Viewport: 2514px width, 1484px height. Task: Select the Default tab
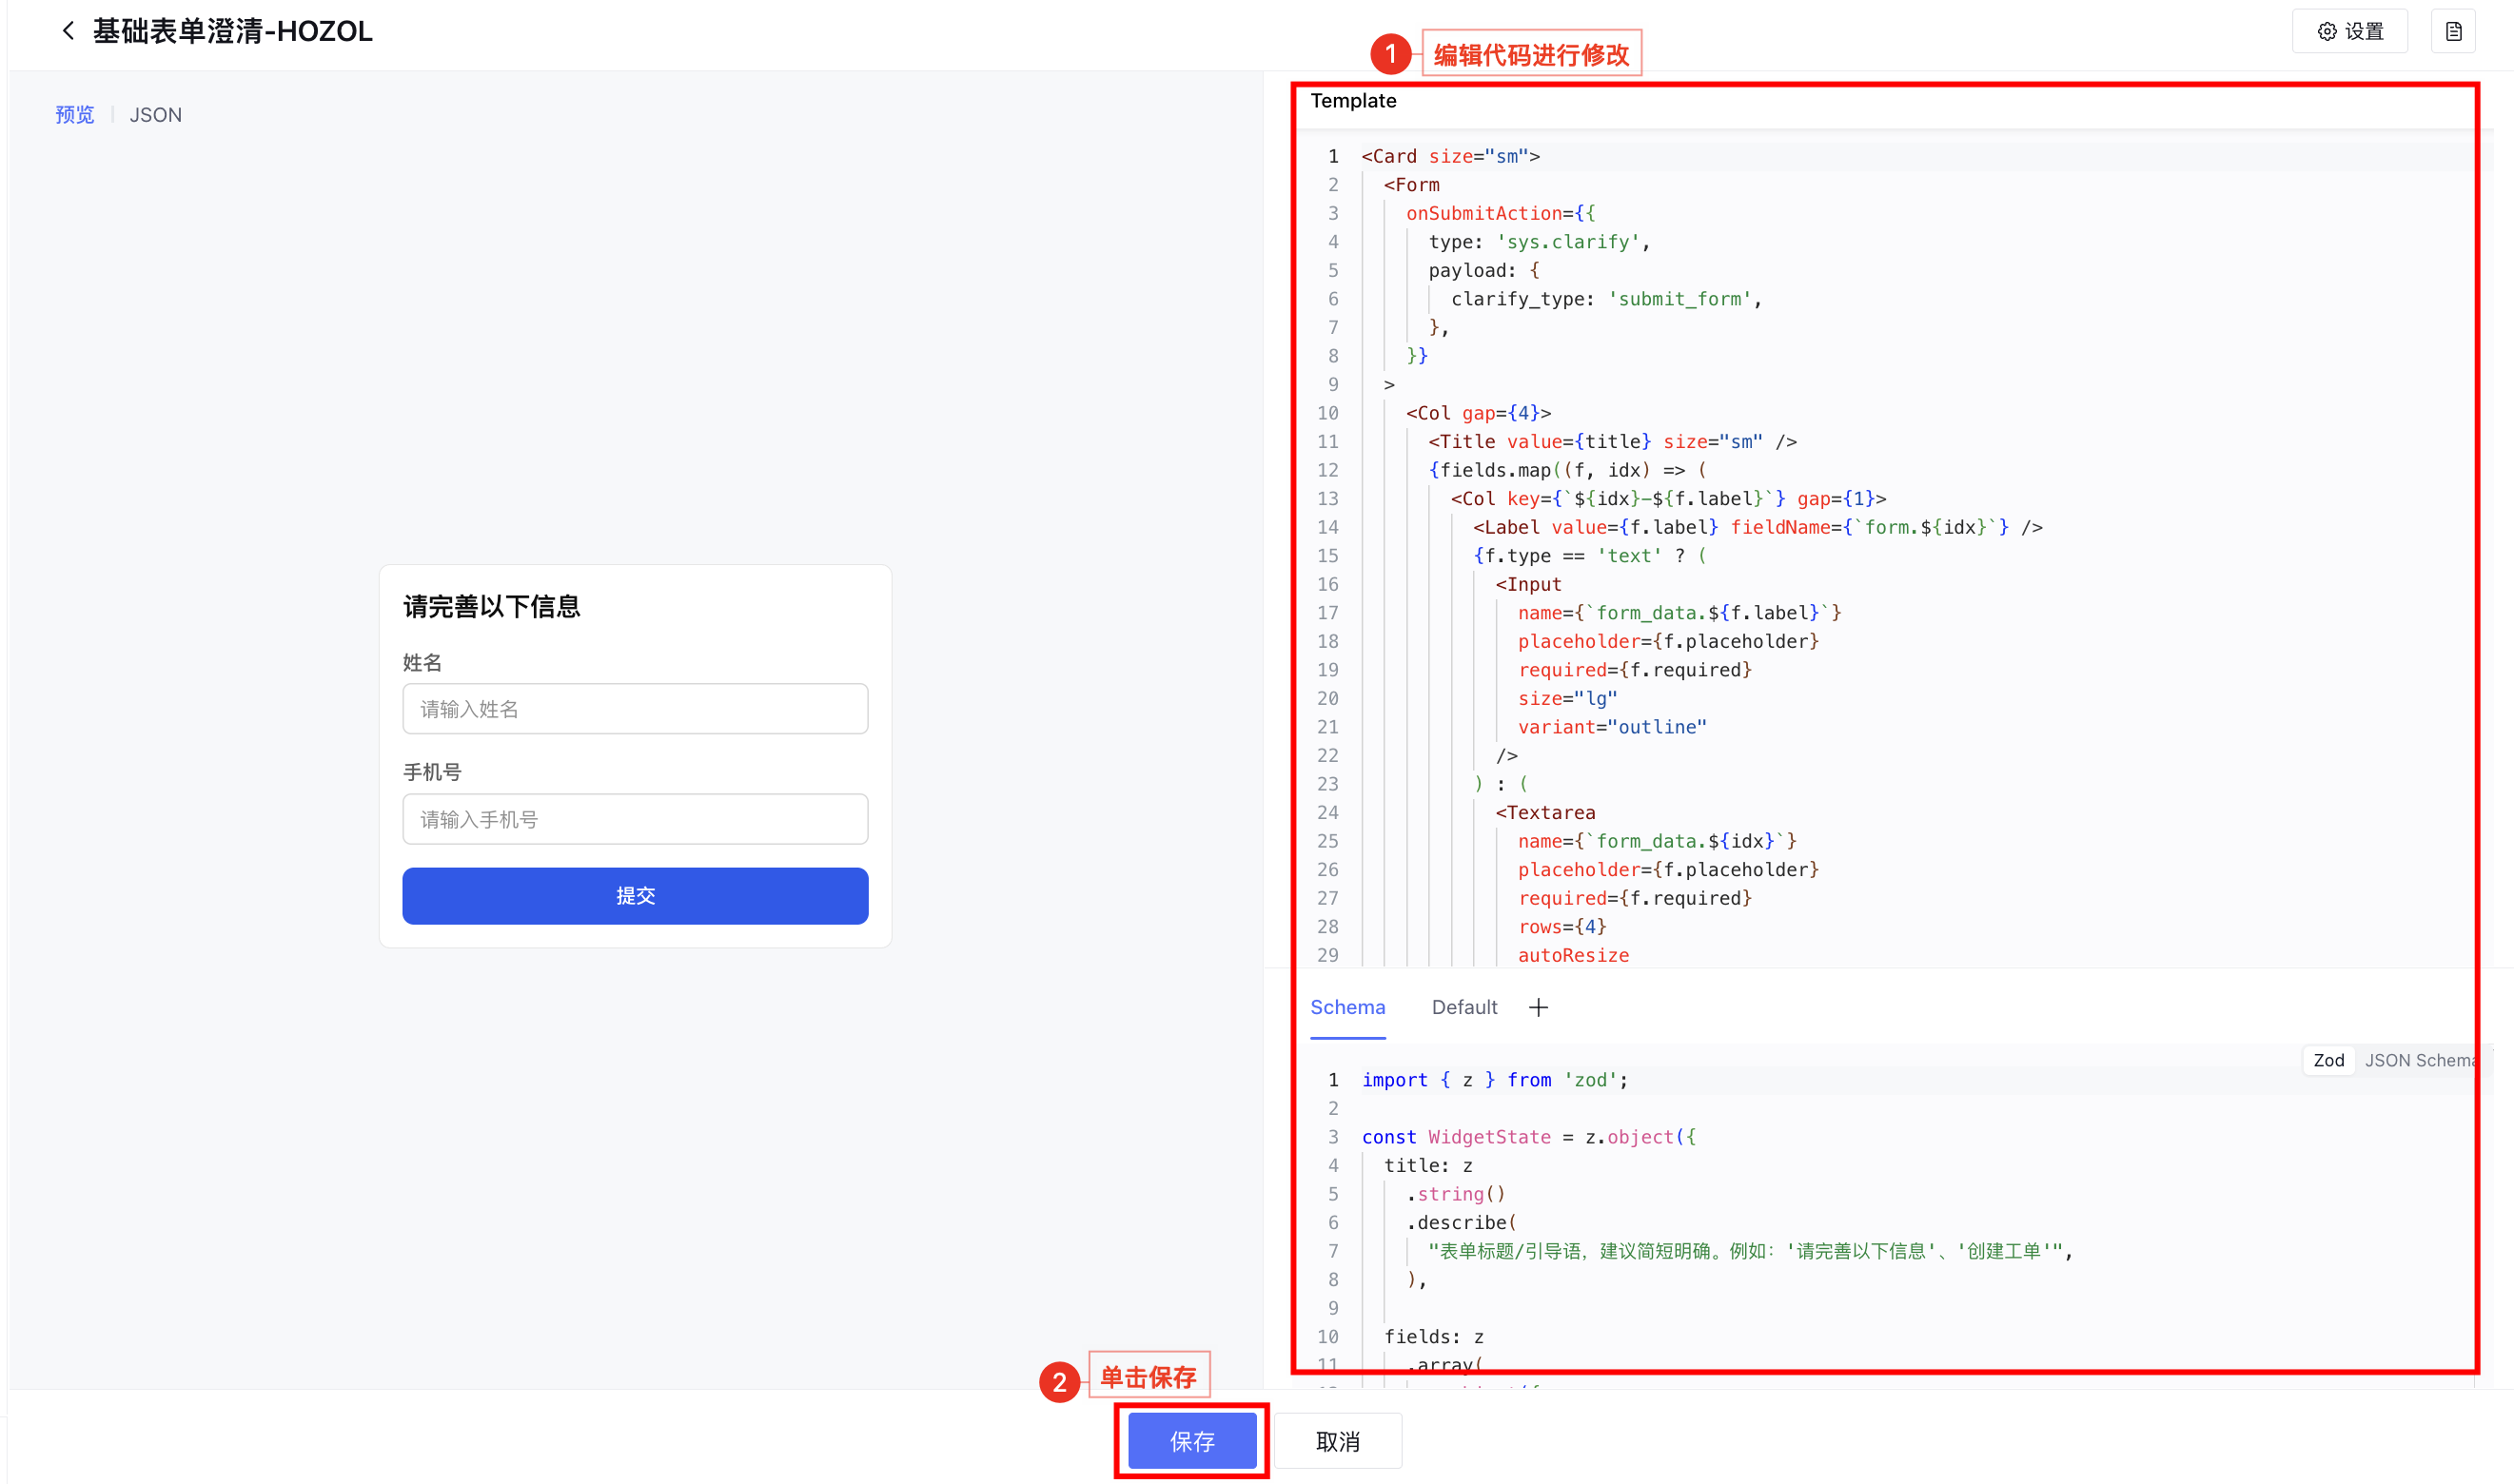1464,1007
